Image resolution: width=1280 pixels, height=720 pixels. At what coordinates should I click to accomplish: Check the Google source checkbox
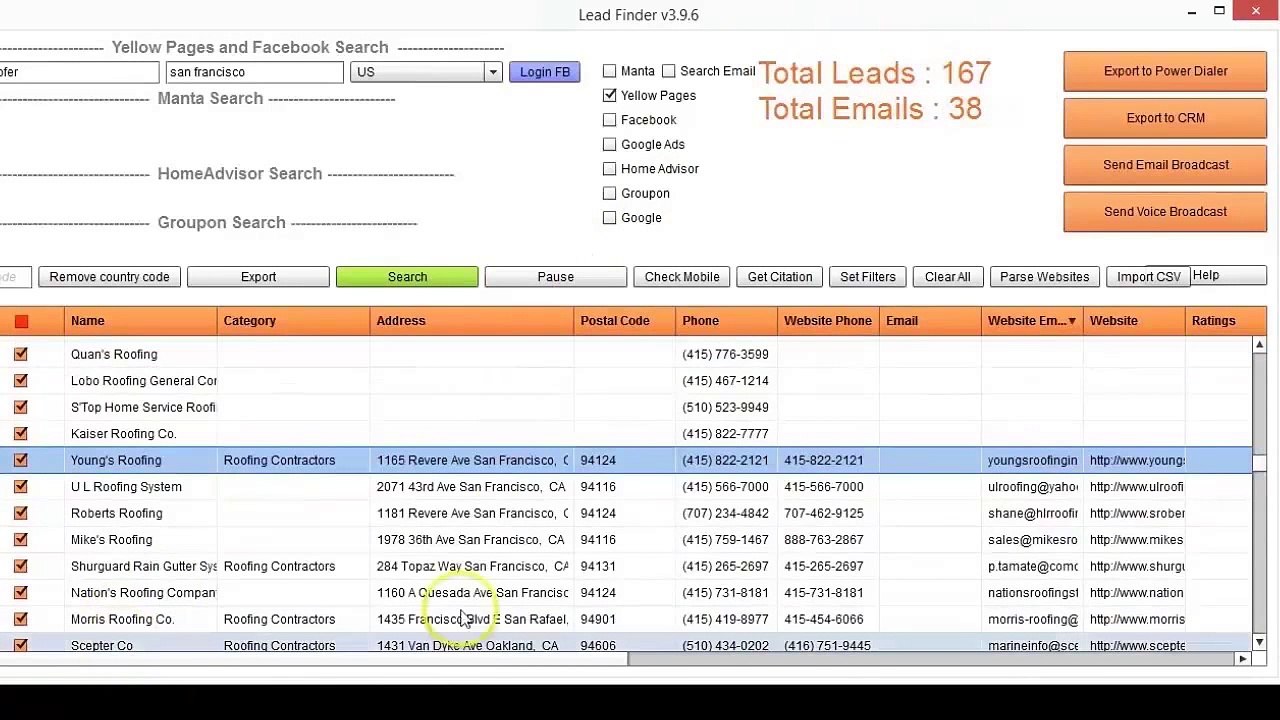click(x=610, y=218)
